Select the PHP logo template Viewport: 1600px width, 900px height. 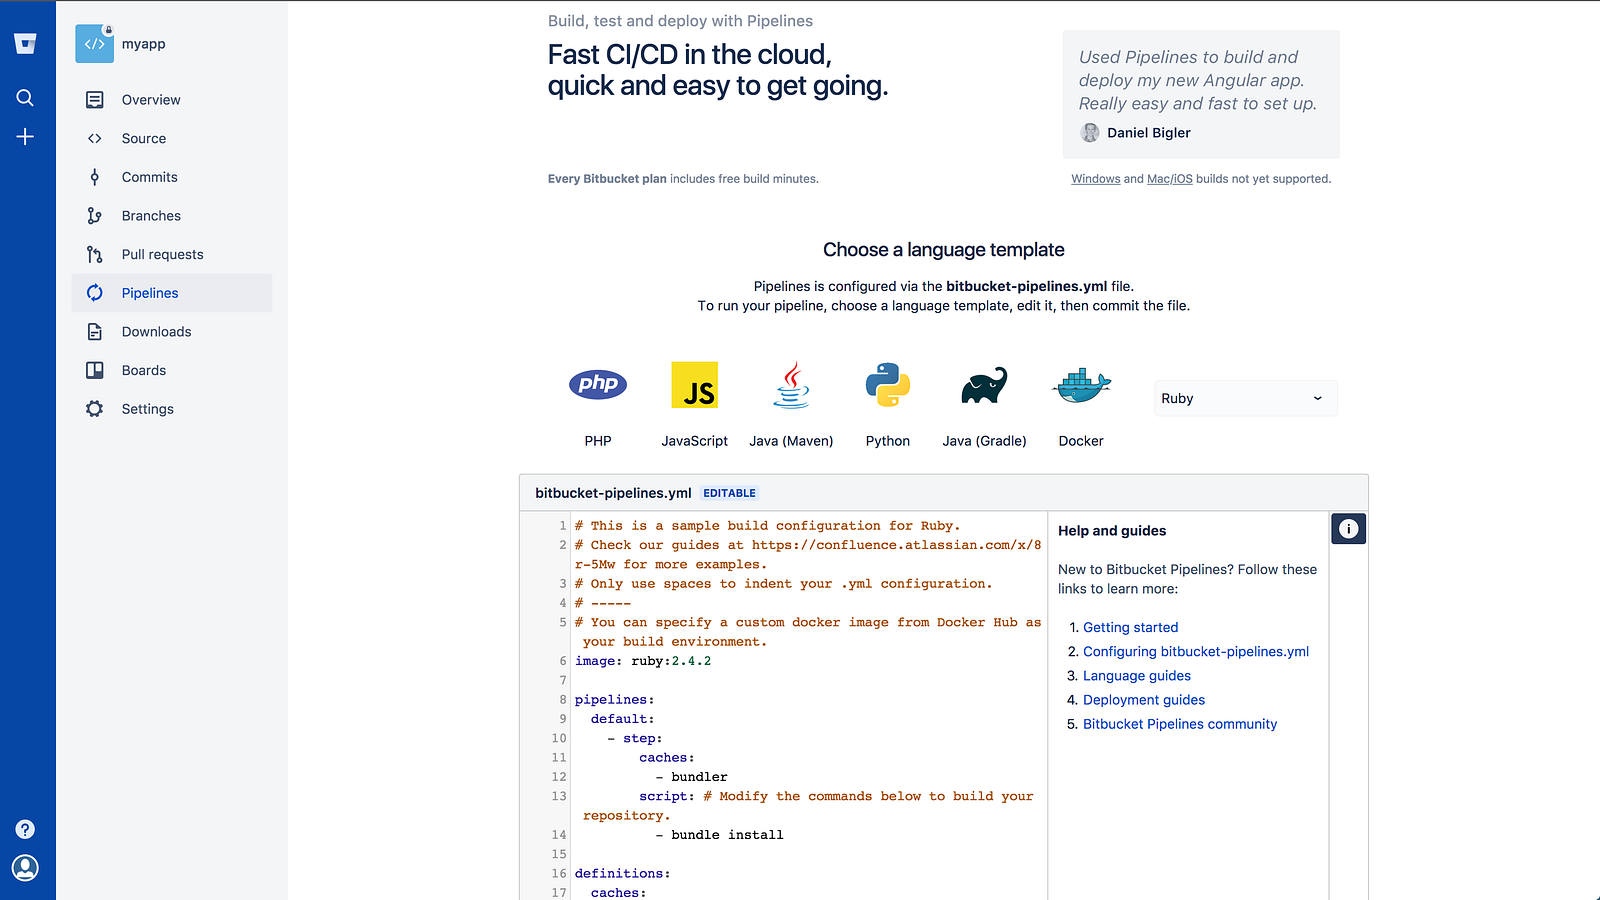598,384
